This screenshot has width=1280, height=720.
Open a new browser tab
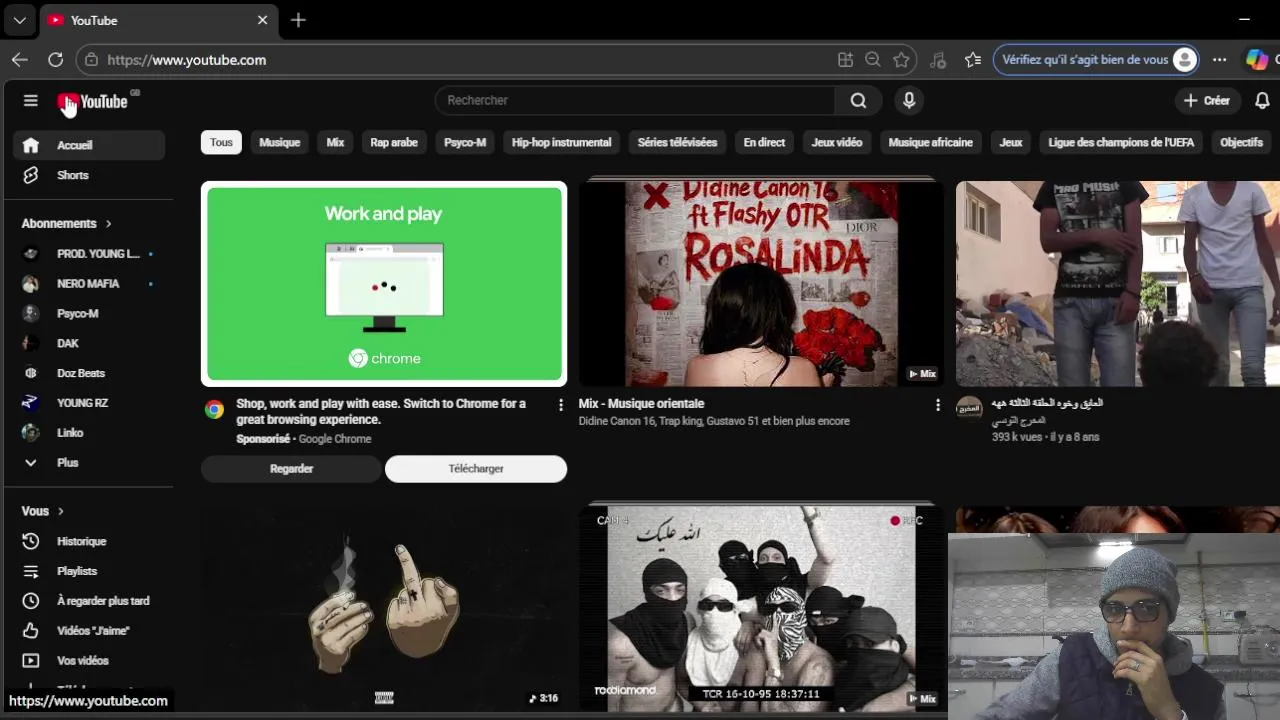[298, 20]
